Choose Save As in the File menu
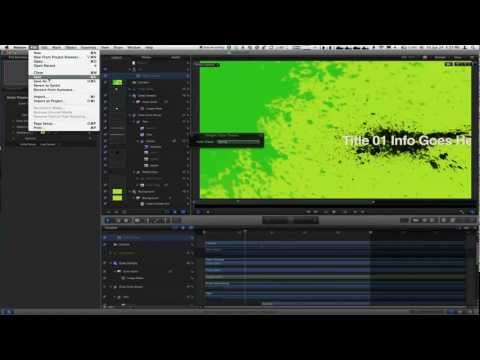This screenshot has height=360, width=480. pyautogui.click(x=64, y=81)
